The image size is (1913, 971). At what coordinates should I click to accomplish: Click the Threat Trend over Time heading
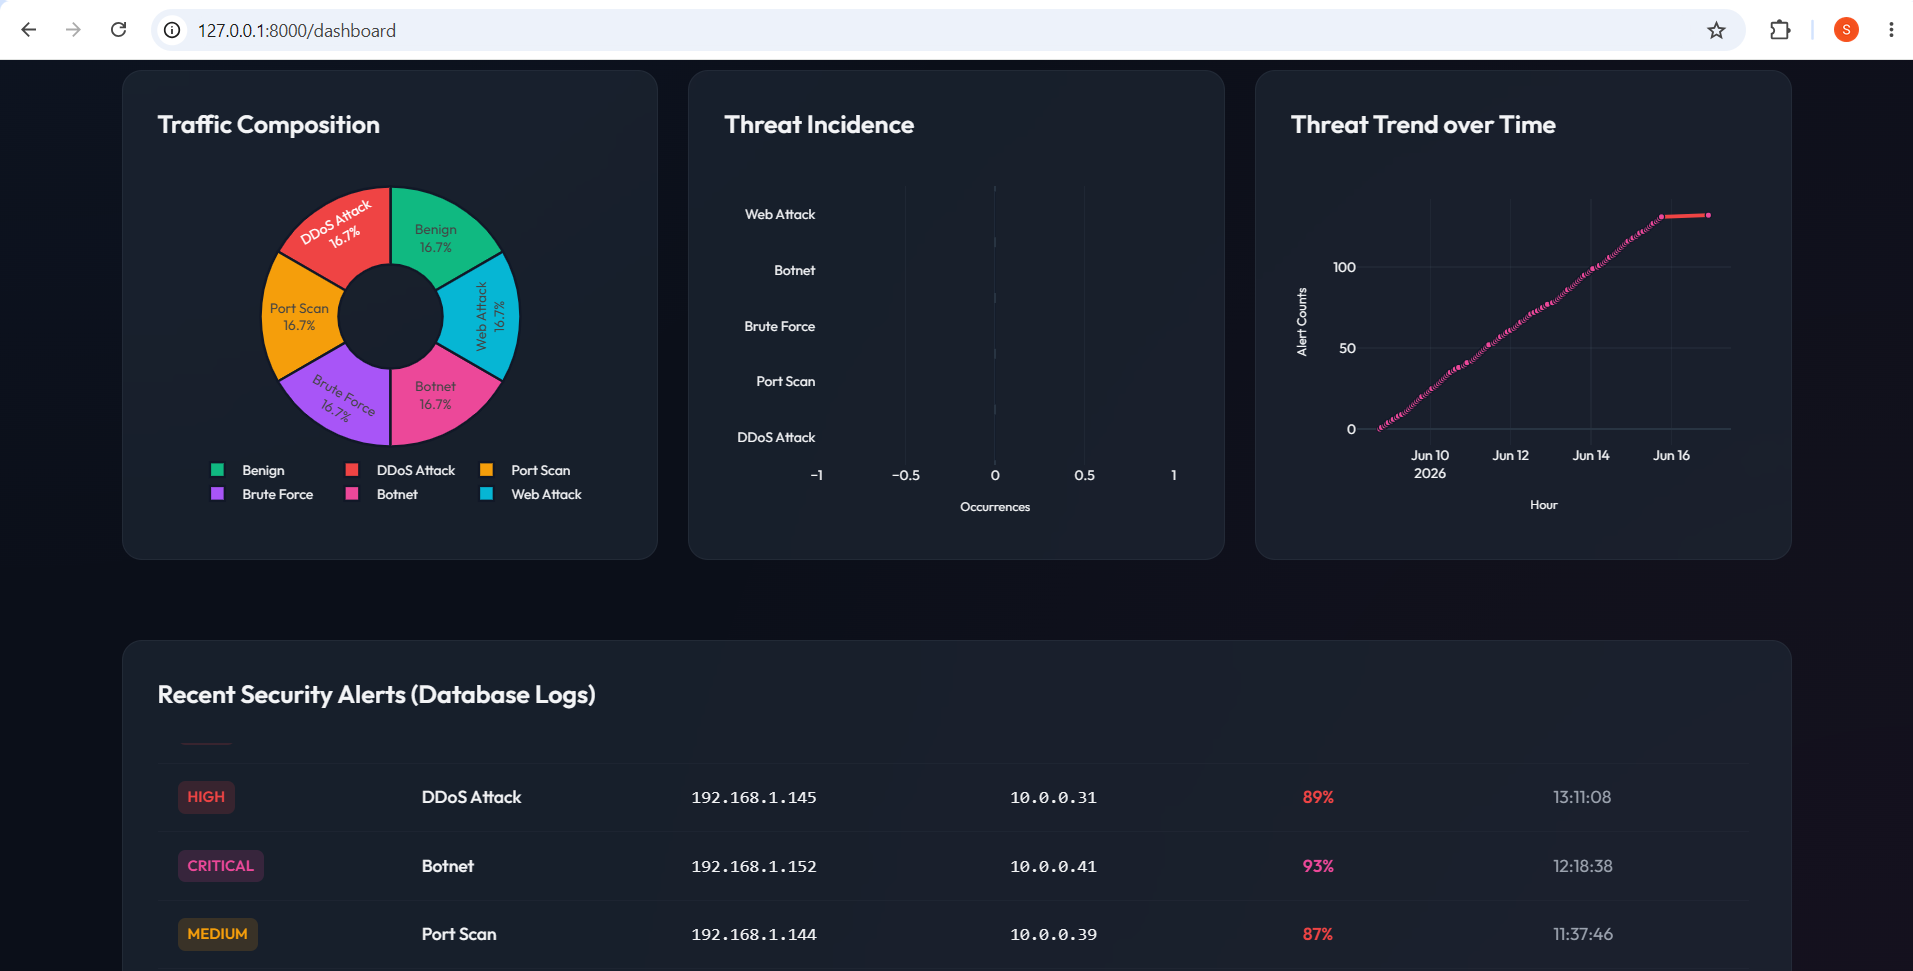coord(1423,124)
